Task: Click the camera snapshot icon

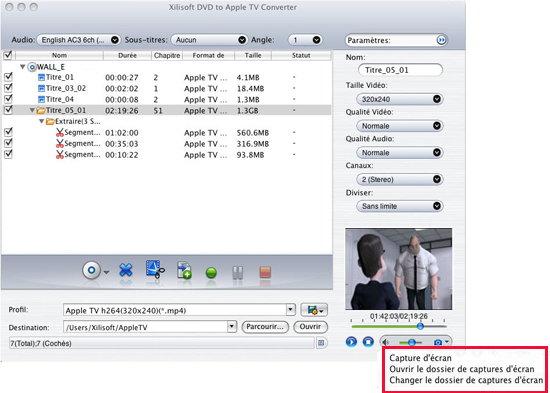Action: (438, 342)
